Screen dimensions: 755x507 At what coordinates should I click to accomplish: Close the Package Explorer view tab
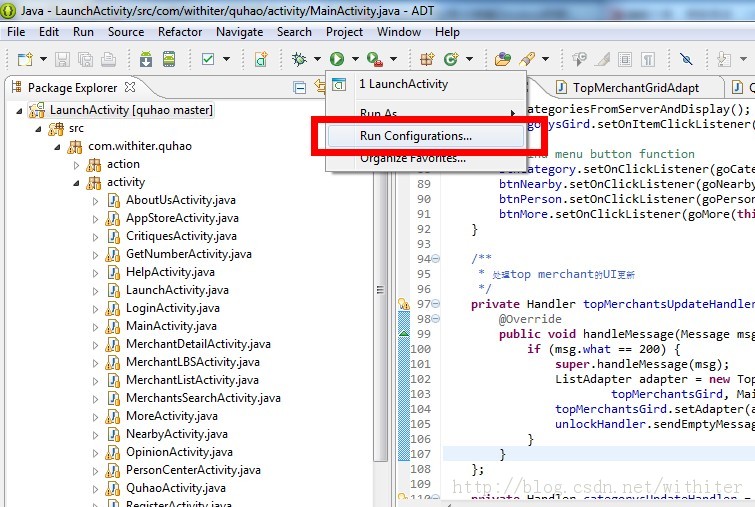tap(130, 88)
